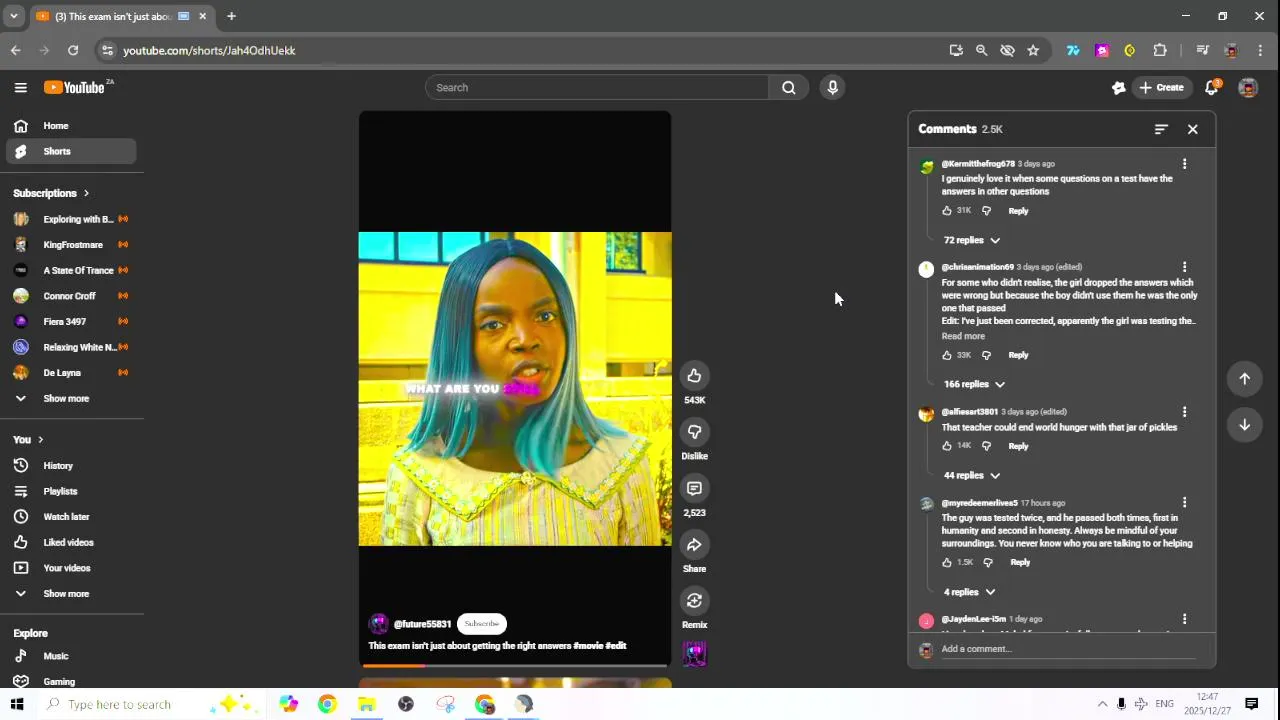Close the comments panel
This screenshot has width=1280, height=720.
[1192, 129]
